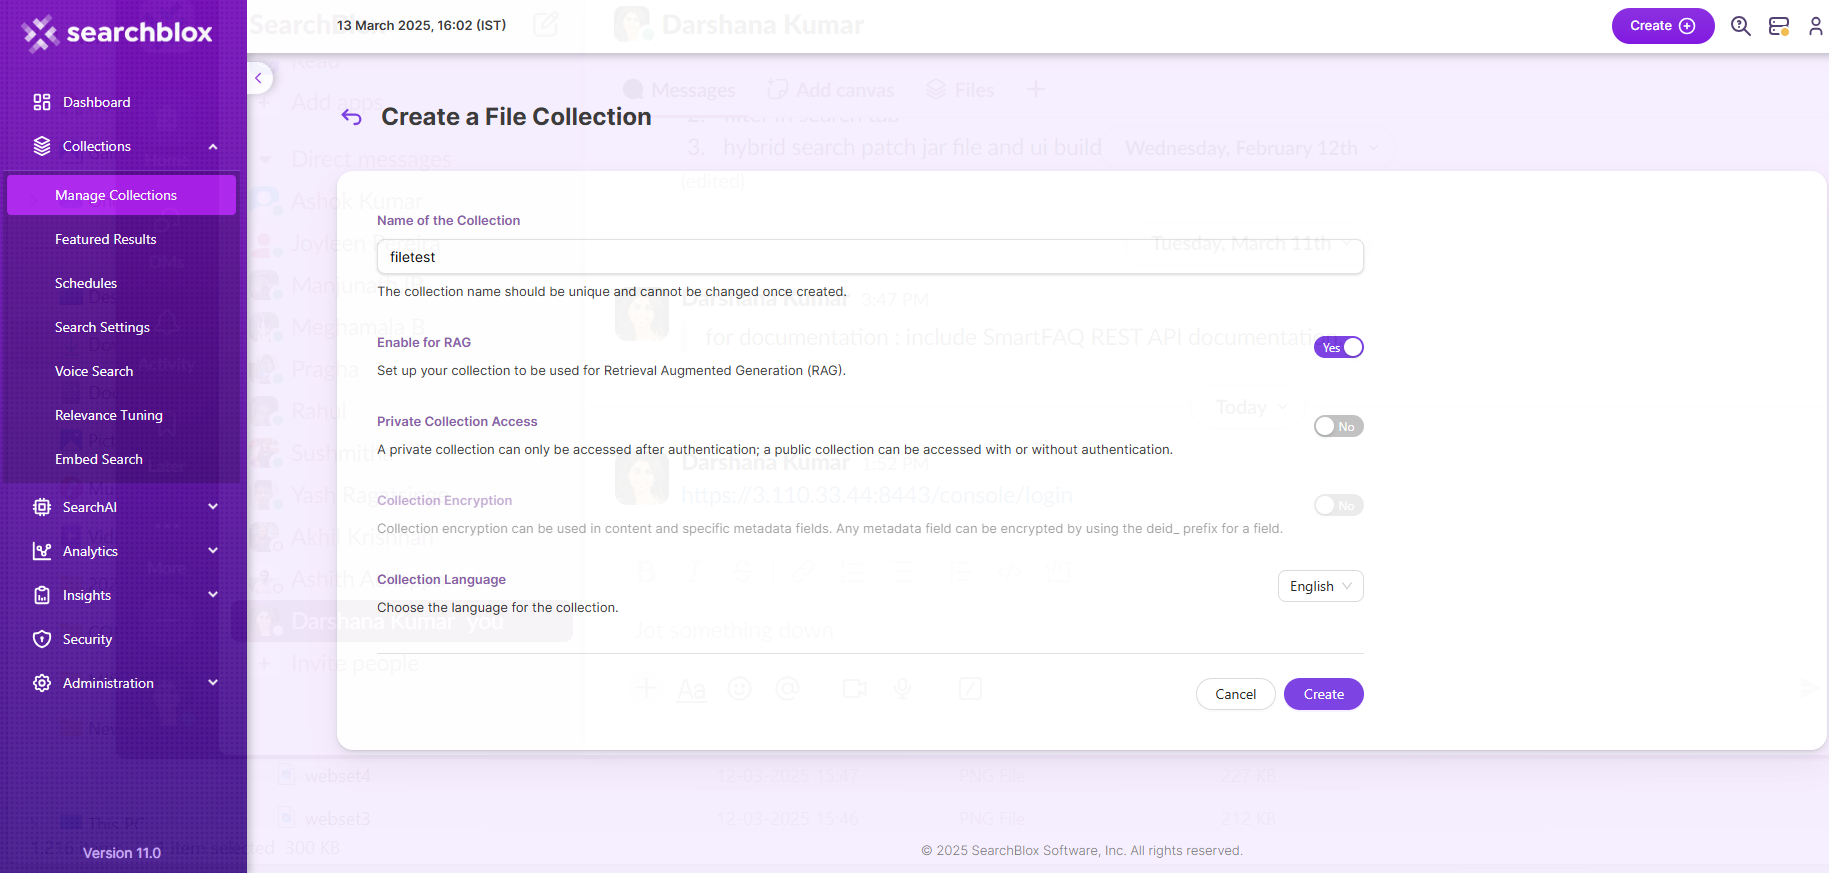Open Relevance Tuning menu item
The image size is (1829, 873).
coord(109,415)
